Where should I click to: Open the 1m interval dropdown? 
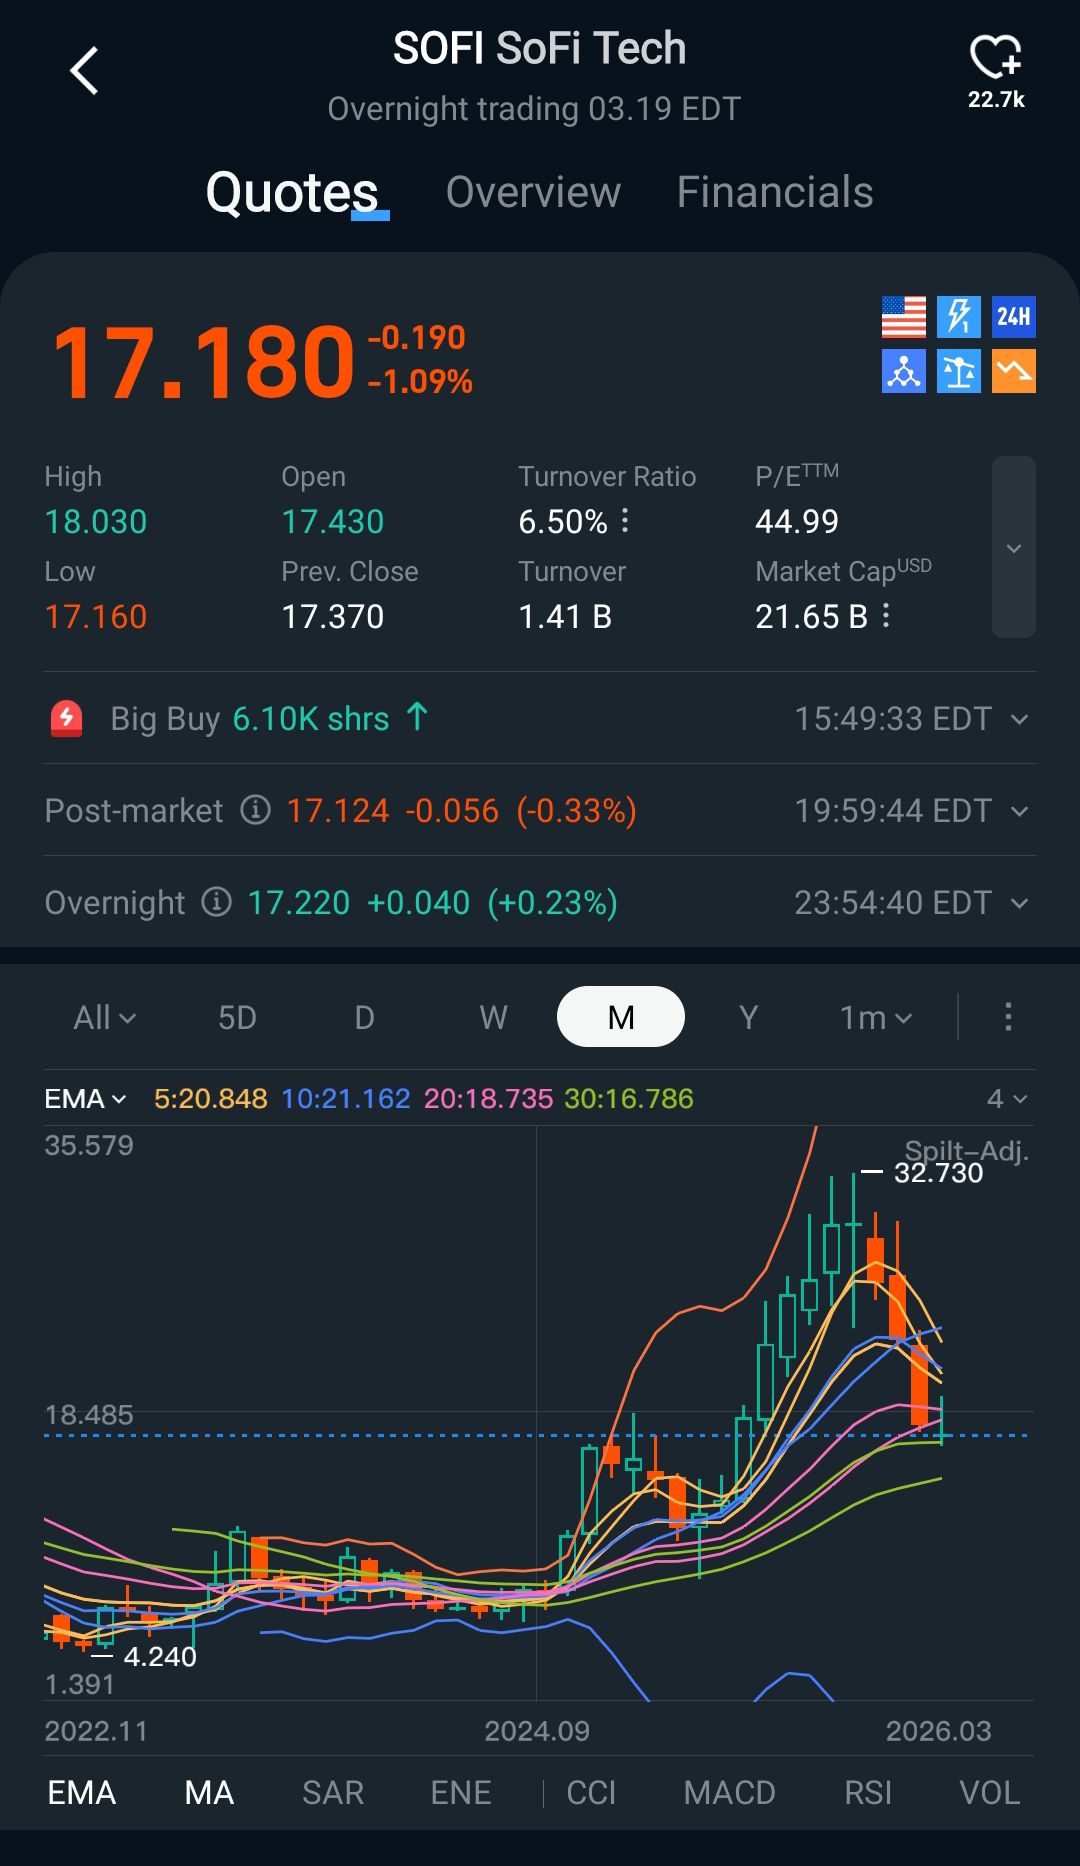tap(875, 1017)
